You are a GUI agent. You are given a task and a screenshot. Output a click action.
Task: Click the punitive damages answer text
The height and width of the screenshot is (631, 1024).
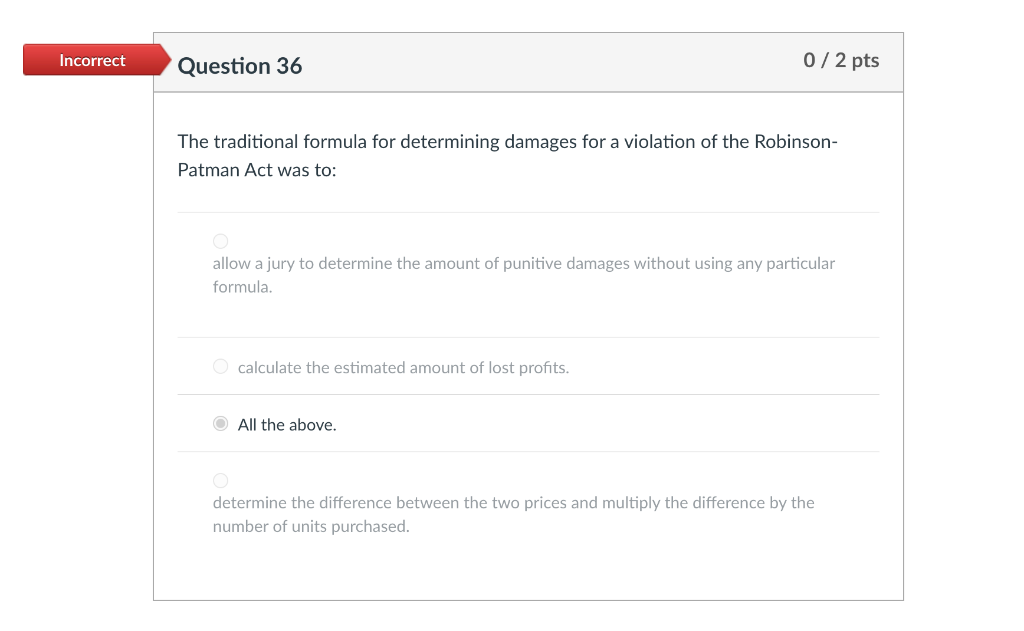(522, 274)
